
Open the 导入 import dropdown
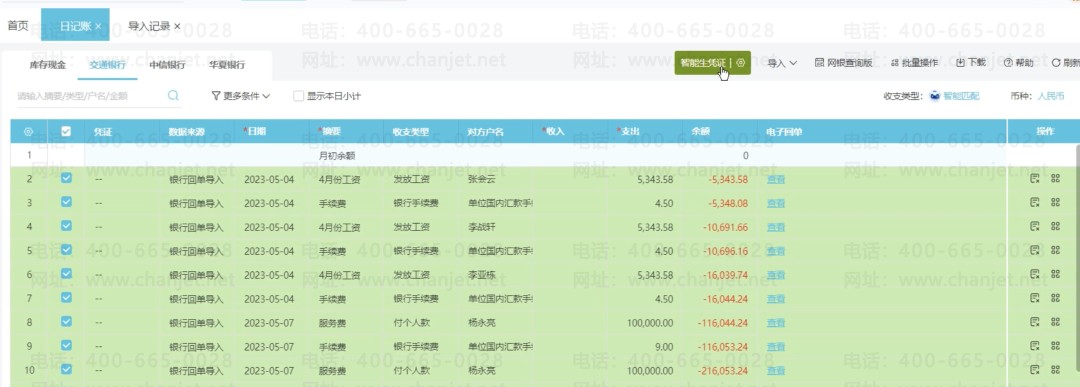coord(782,63)
